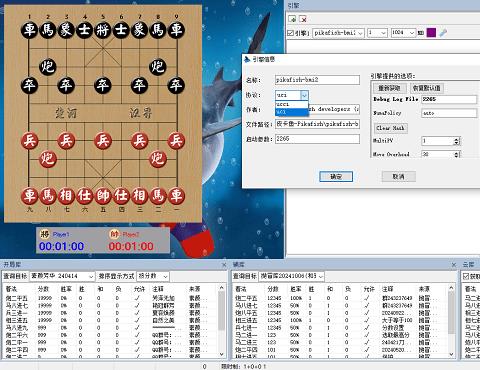
Task: Click the remove engine red X icon
Action: click(x=303, y=19)
